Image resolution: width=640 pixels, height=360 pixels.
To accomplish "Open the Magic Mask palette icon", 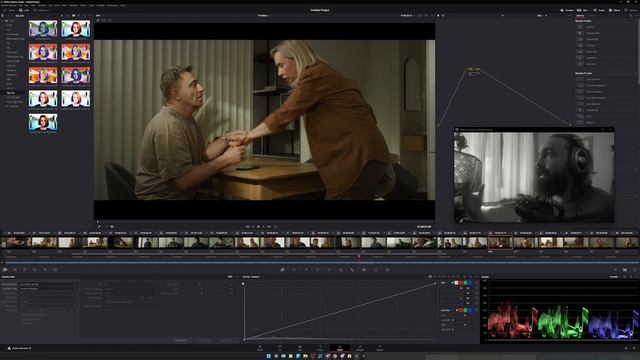I will pyautogui.click(x=341, y=269).
